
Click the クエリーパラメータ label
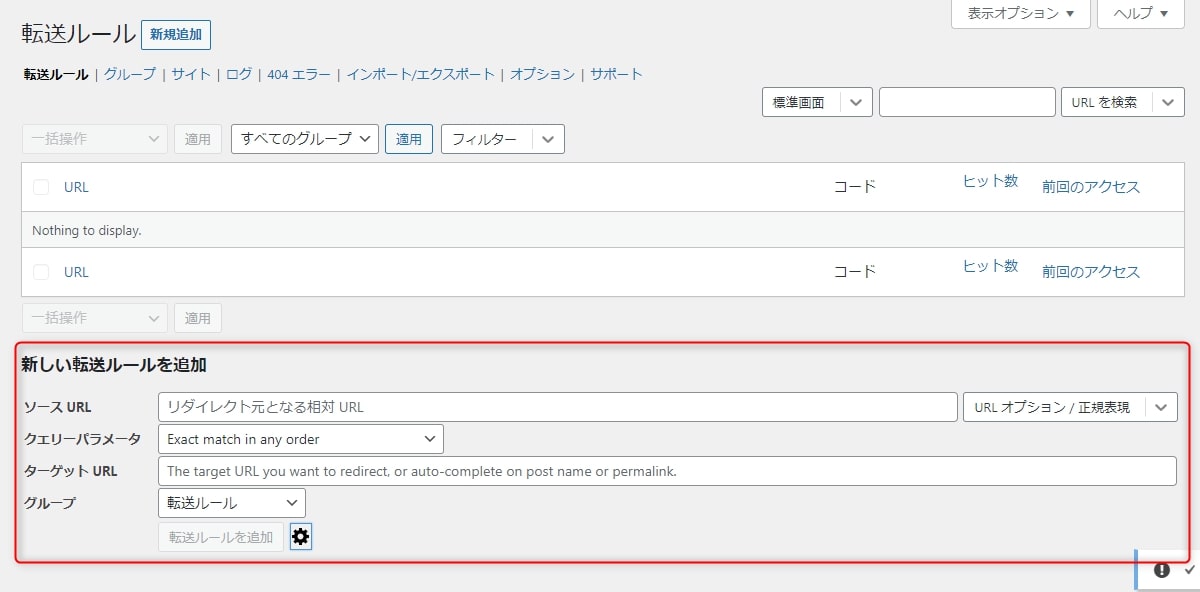coord(82,439)
